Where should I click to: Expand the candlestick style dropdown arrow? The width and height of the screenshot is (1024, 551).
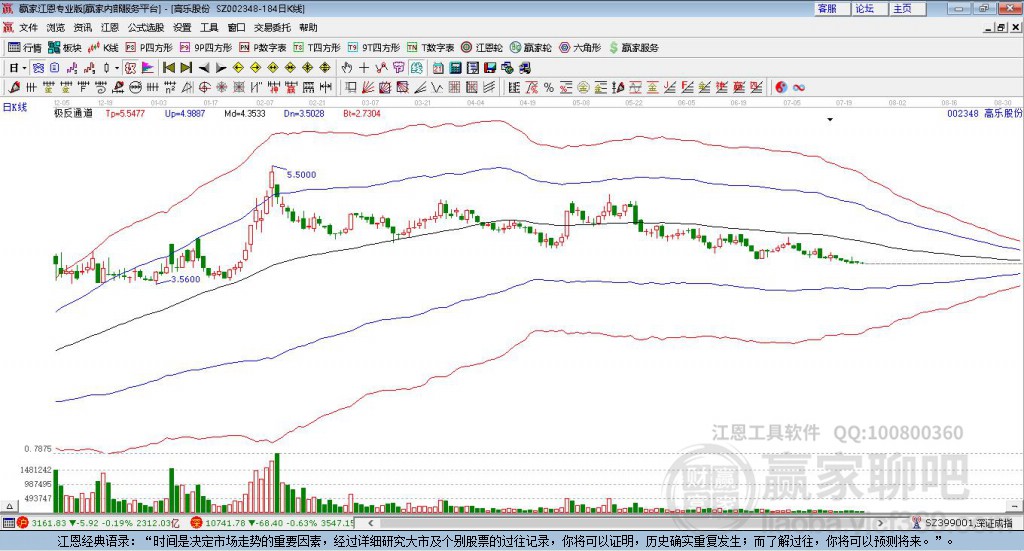117,68
